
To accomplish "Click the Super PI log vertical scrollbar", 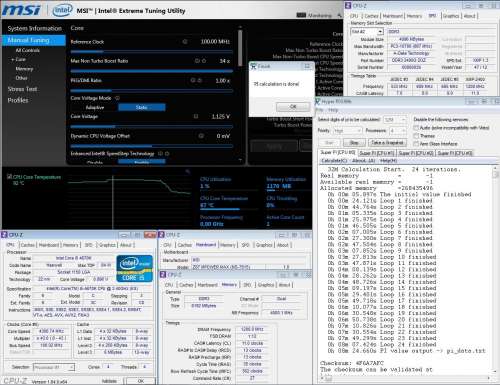I will click(495, 270).
